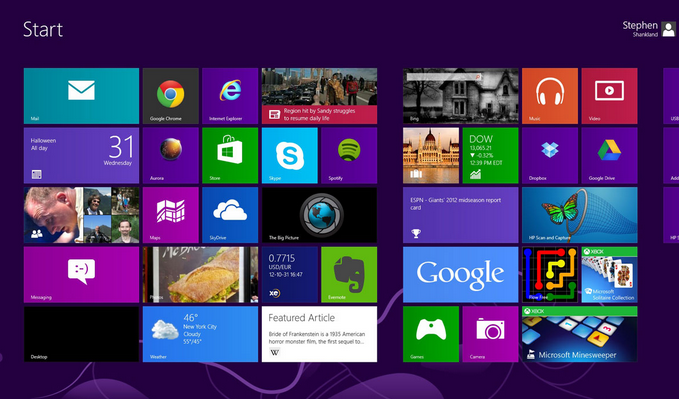This screenshot has height=399, width=679.
Task: Open the Halloween calendar tile
Action: [x=81, y=156]
